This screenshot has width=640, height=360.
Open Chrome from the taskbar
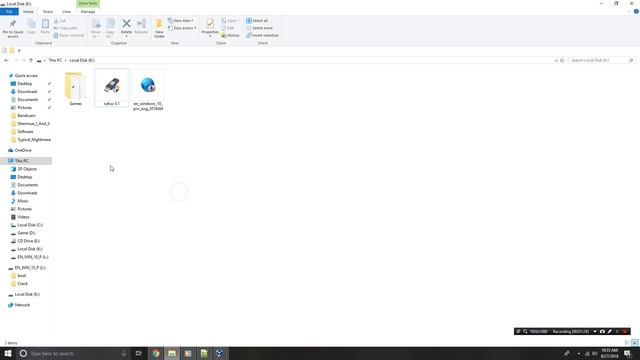(x=156, y=353)
